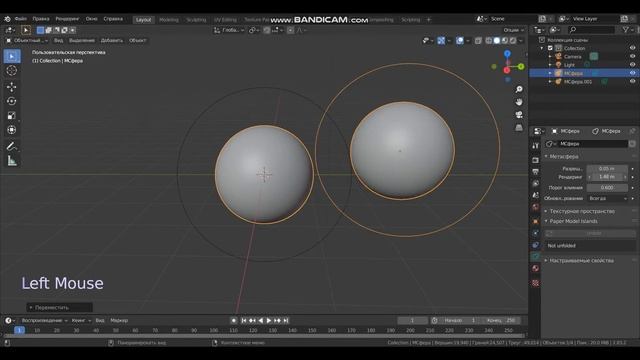
Task: Open the Tool properties tab
Action: [x=536, y=146]
